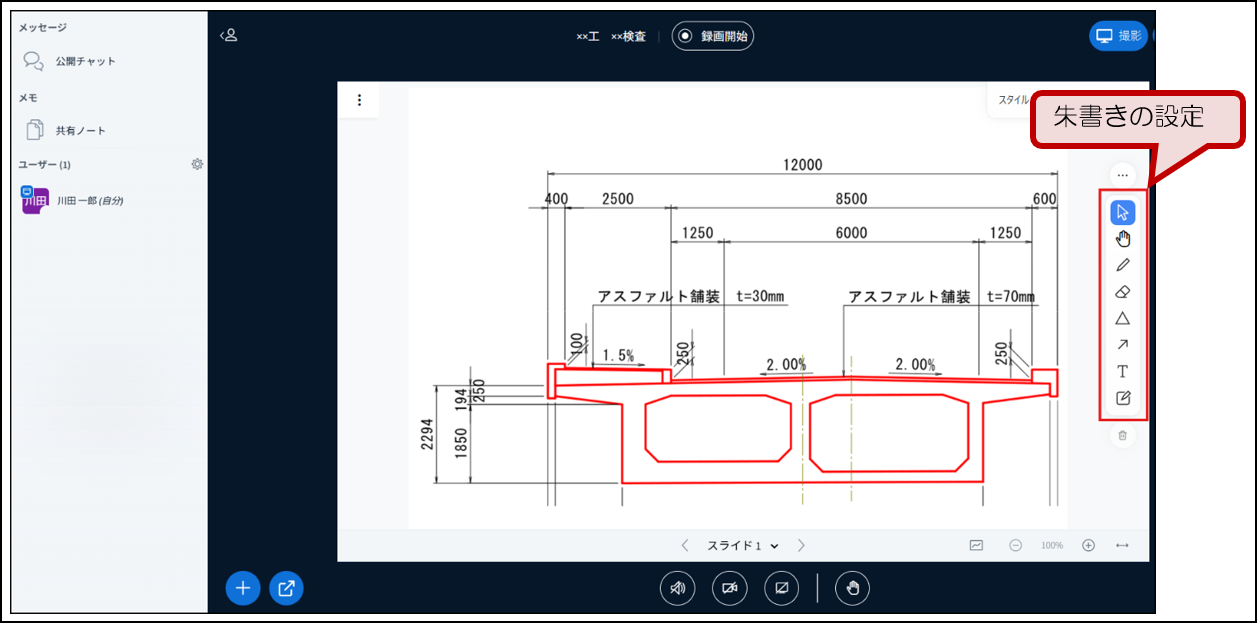The width and height of the screenshot is (1257, 623).
Task: Open presentation options three-dot menu
Action: [359, 100]
